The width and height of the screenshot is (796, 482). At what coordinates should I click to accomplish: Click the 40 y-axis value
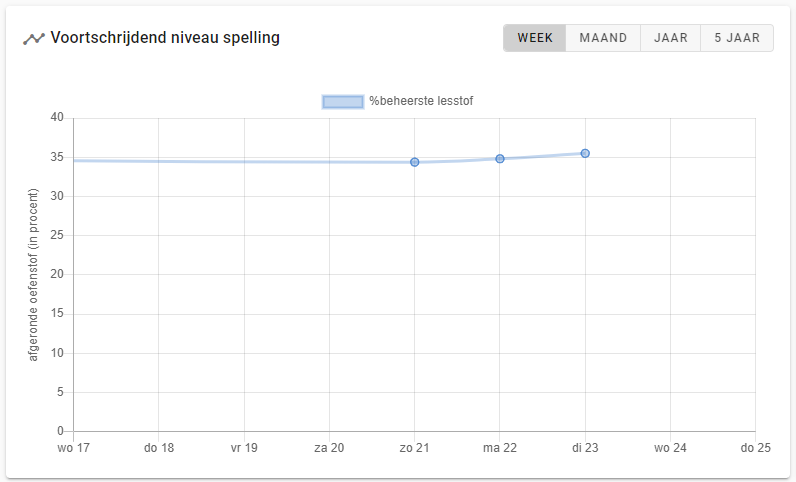(x=57, y=118)
